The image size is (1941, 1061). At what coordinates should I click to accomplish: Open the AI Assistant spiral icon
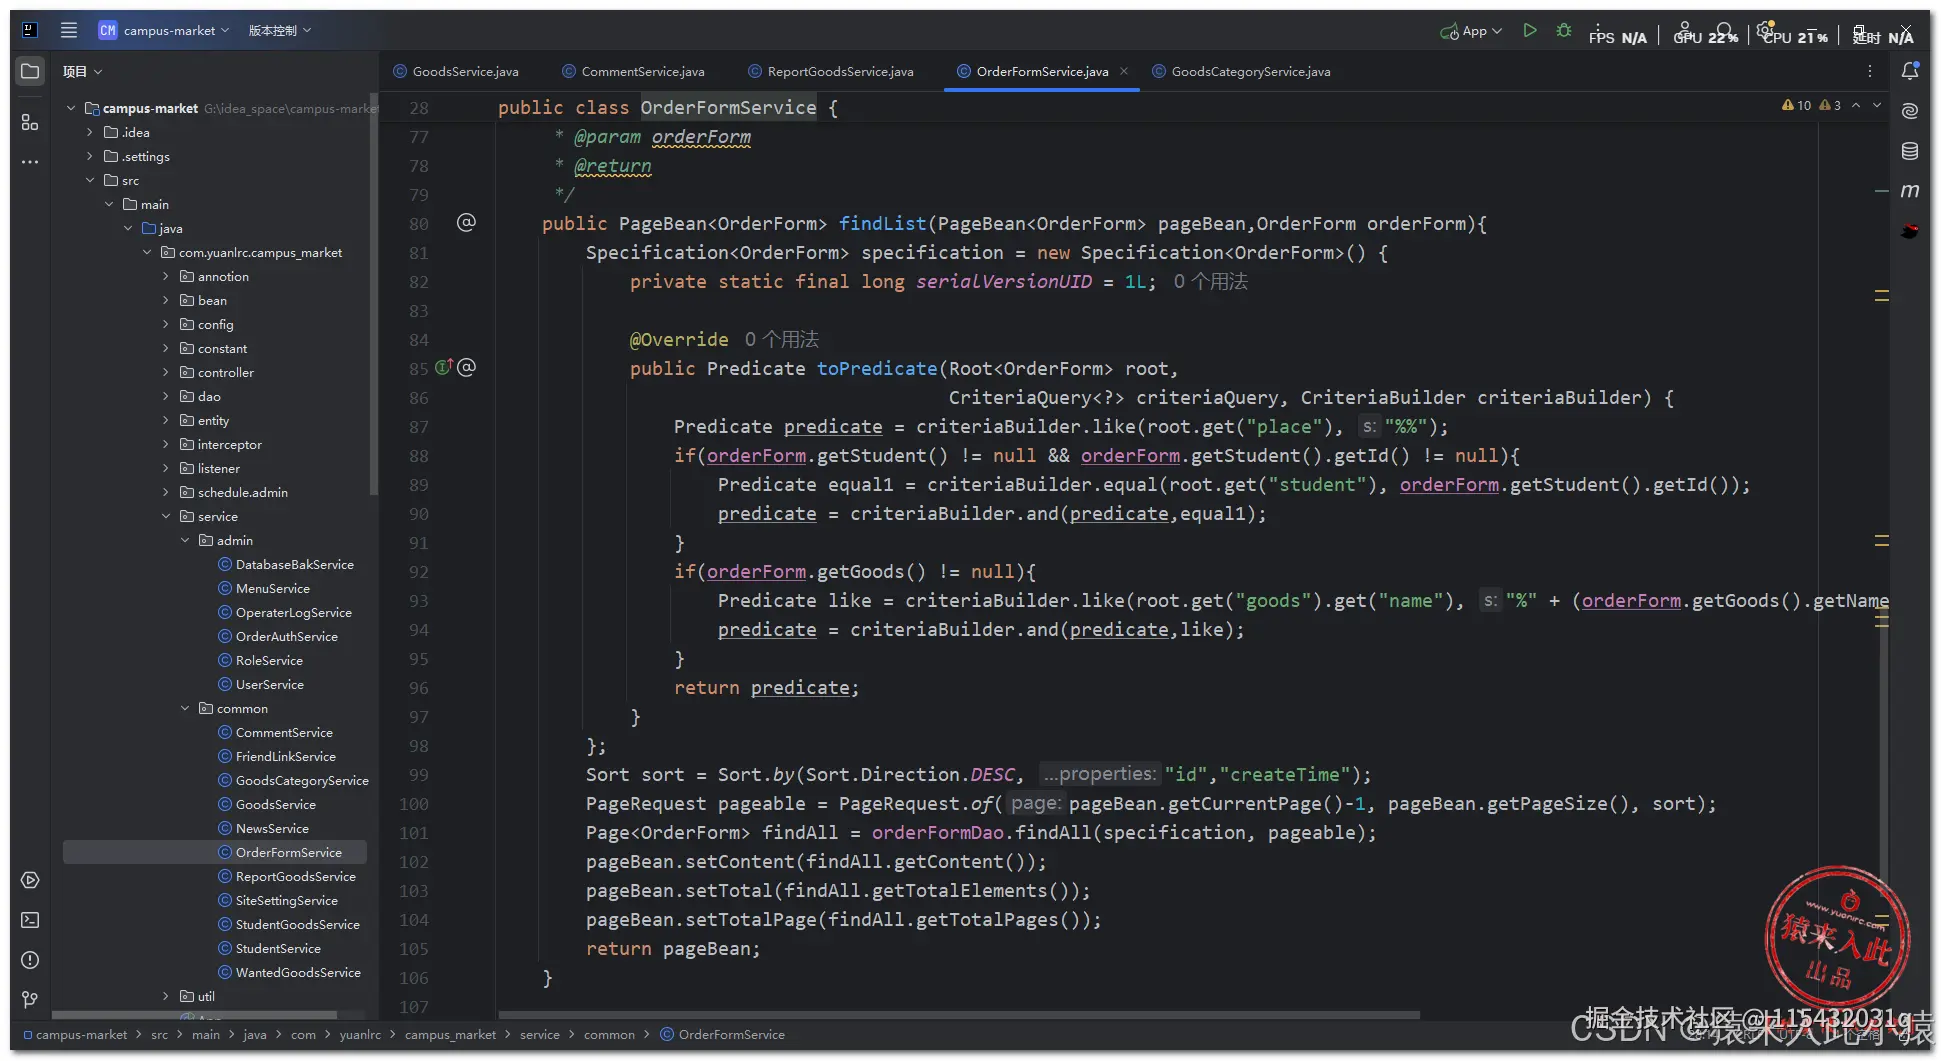(x=1910, y=111)
